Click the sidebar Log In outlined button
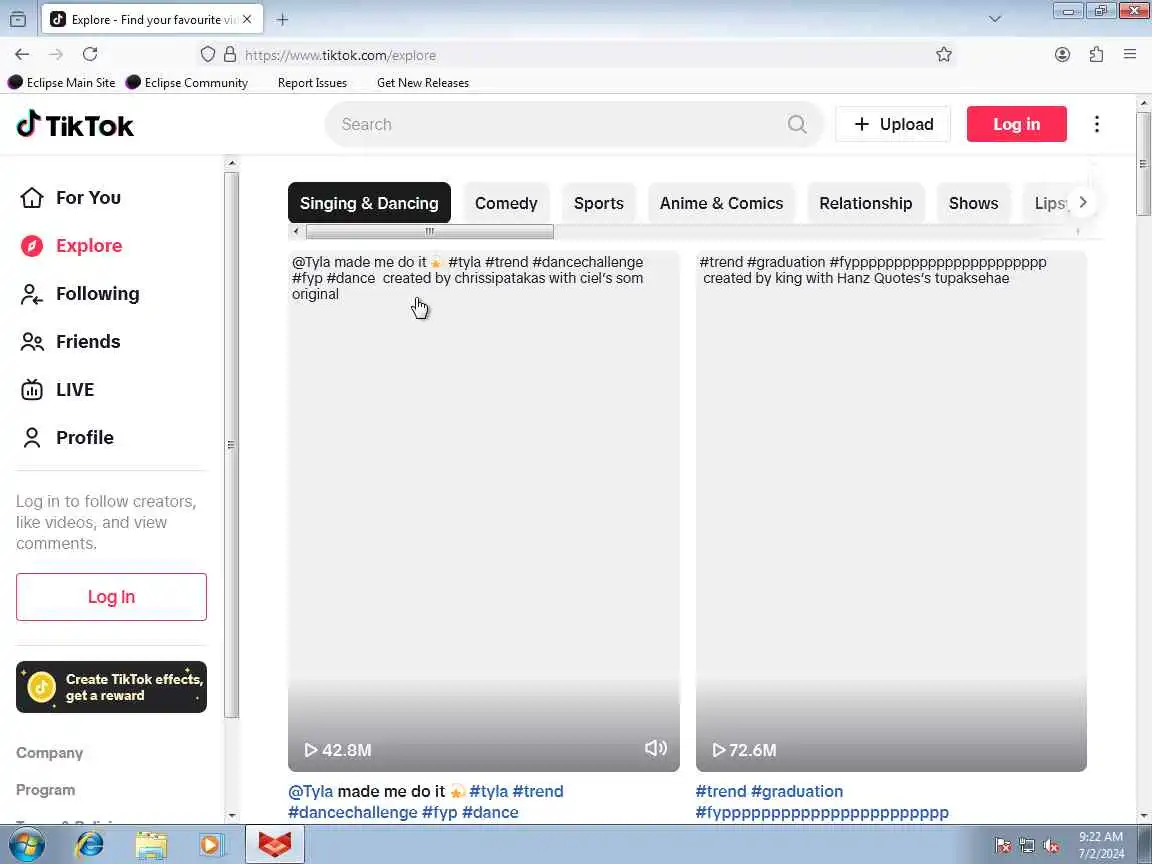The image size is (1152, 864). click(x=112, y=597)
